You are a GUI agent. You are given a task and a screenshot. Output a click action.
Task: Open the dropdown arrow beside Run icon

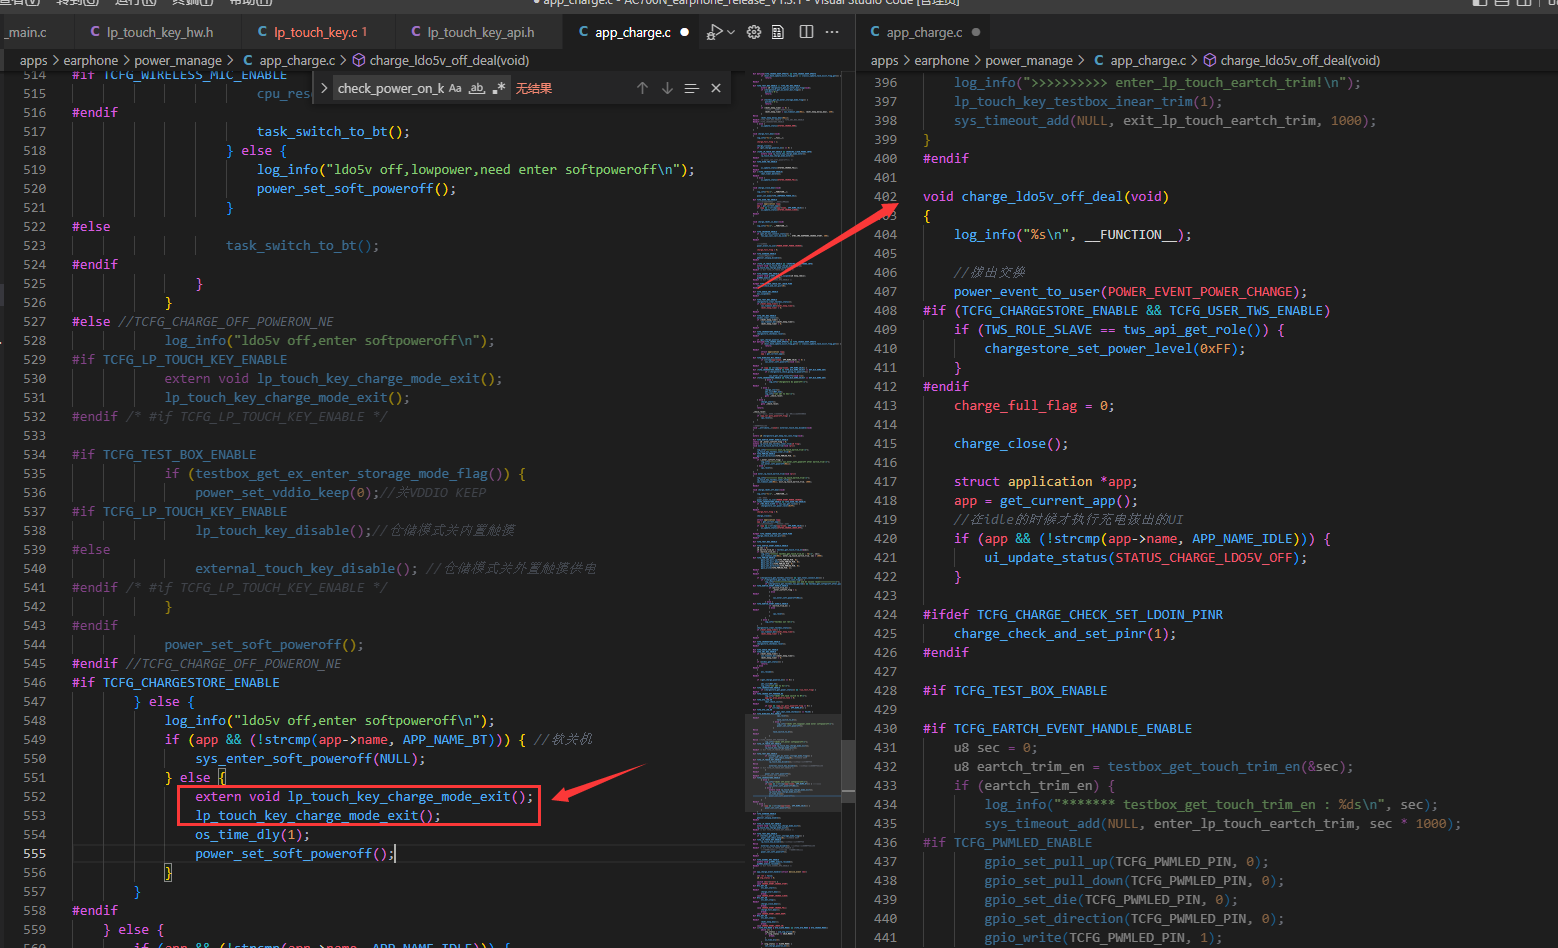click(x=731, y=32)
